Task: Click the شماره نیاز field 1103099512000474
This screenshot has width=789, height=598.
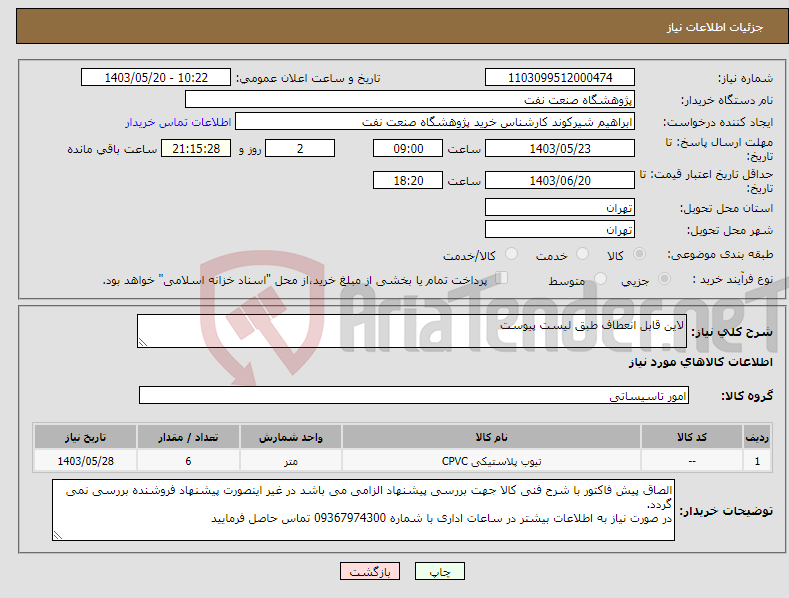Action: click(x=560, y=78)
